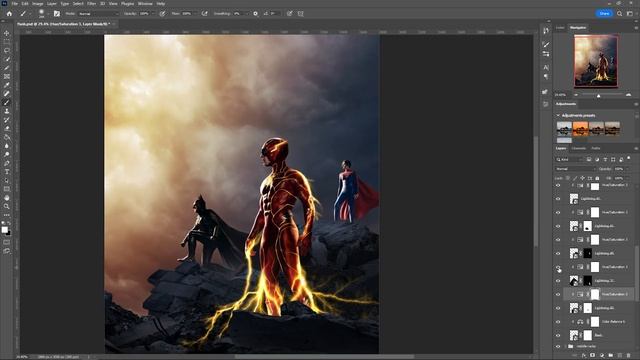Click the Home icon in options bar
This screenshot has width=640, height=360.
coord(9,13)
